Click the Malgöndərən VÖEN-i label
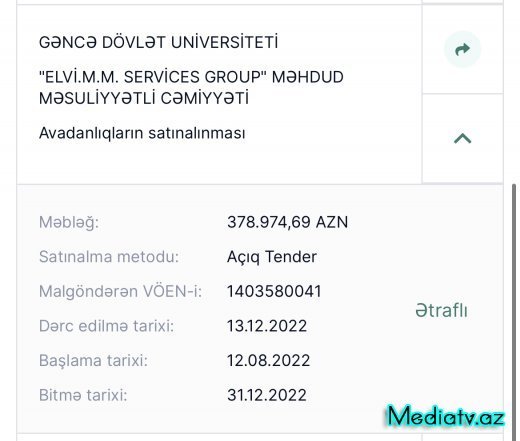Screen dimensions: 520x441 click(121, 291)
